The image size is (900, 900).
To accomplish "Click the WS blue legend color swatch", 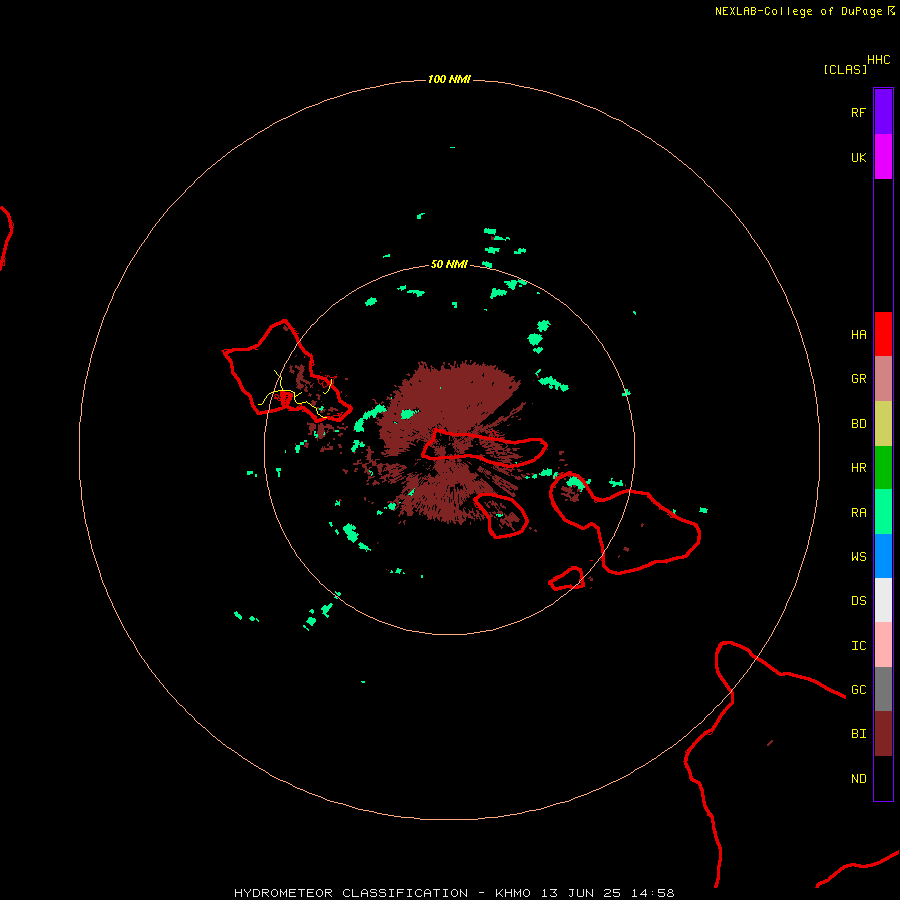I will 883,556.
